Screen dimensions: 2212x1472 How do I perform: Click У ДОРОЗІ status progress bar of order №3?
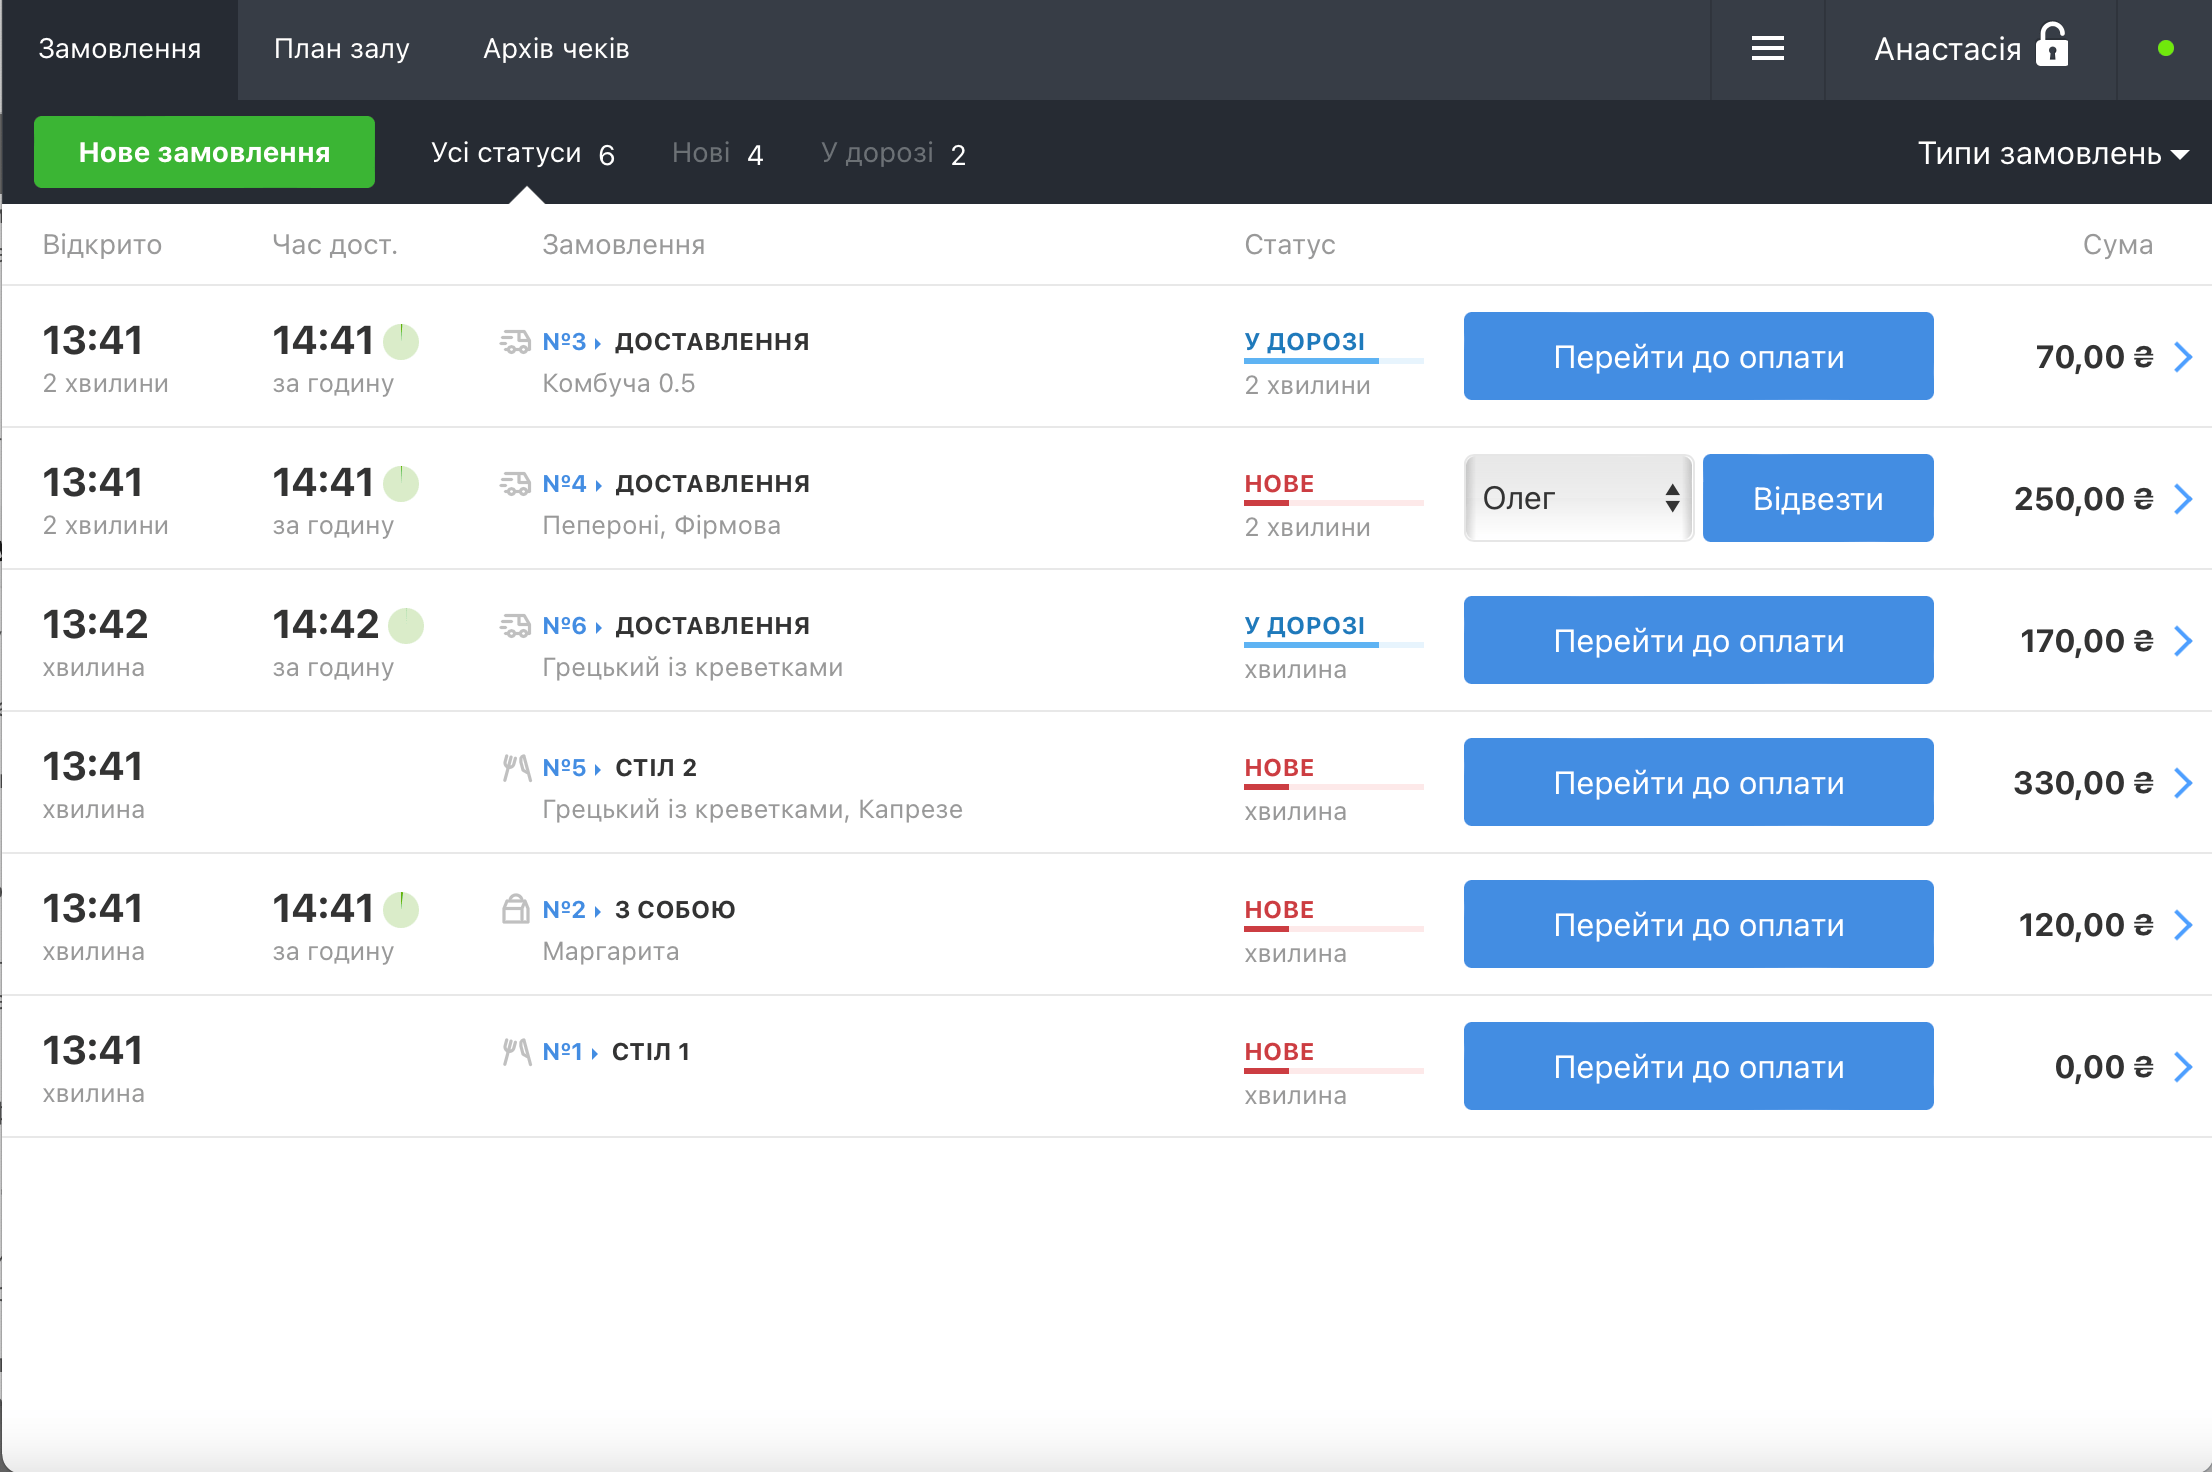(x=1333, y=360)
